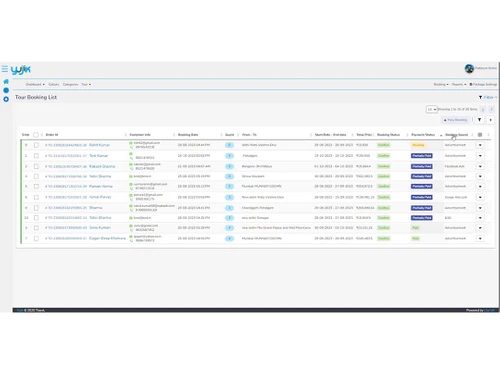The height and width of the screenshot is (375, 500).
Task: Open Gagan Deep Khurana's booking order link
Action: (x=66, y=238)
